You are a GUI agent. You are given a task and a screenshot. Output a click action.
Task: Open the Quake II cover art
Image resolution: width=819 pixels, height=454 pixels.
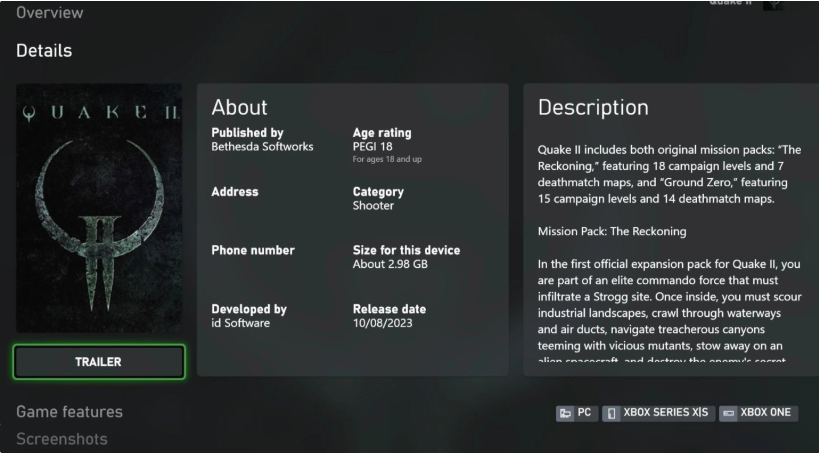(x=99, y=208)
